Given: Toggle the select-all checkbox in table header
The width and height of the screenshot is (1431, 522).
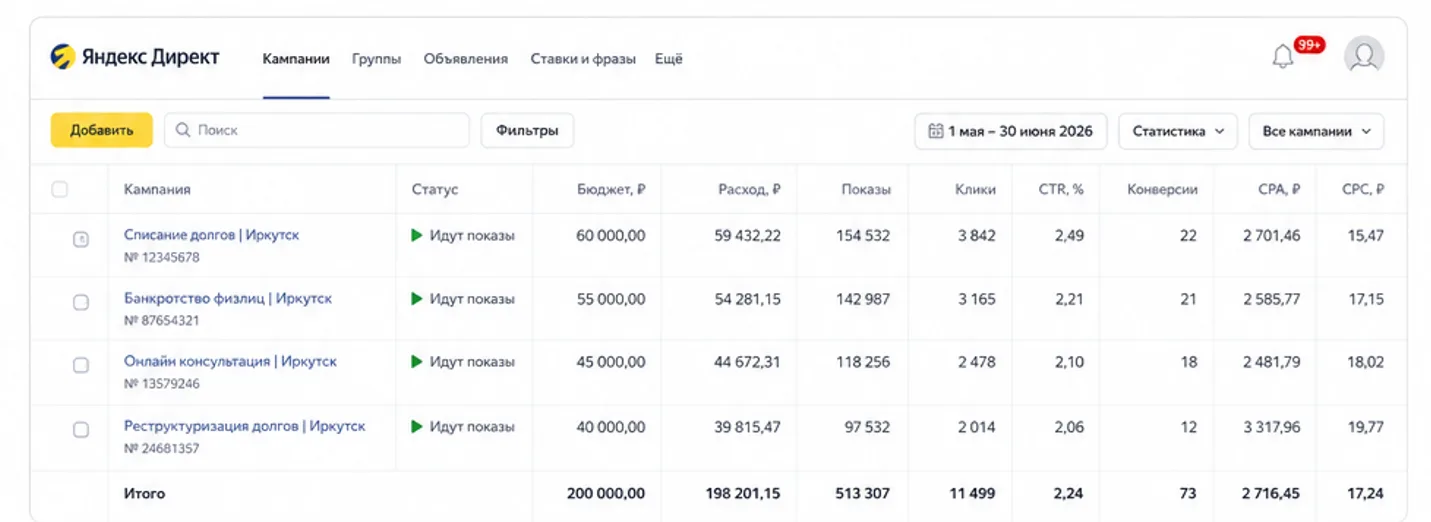Looking at the screenshot, I should [x=59, y=189].
